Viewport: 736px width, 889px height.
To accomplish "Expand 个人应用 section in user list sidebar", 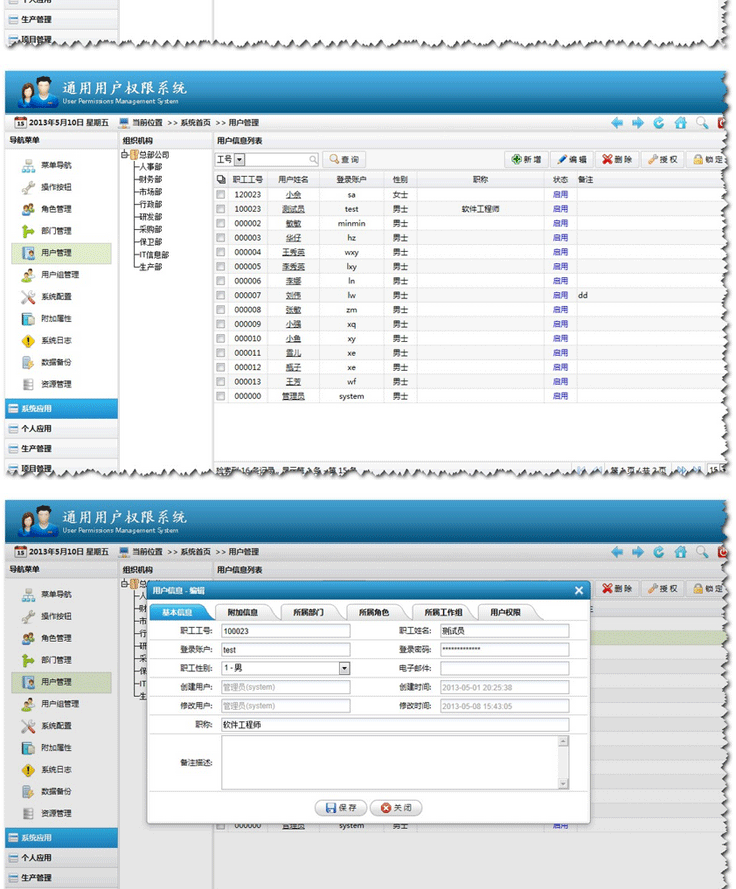I will (61, 429).
